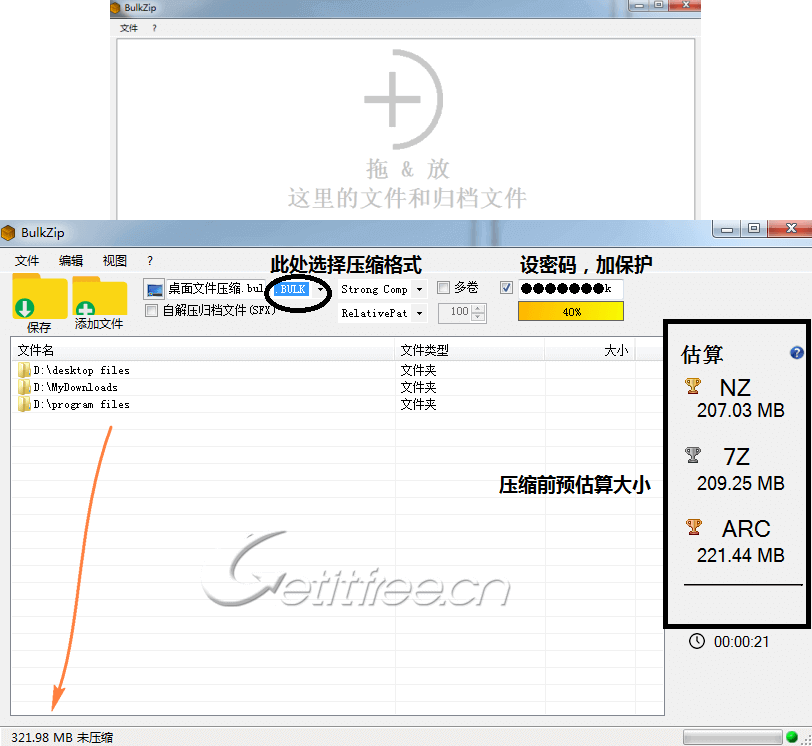Sort by 文件名 column header
812x746 pixels.
200,350
